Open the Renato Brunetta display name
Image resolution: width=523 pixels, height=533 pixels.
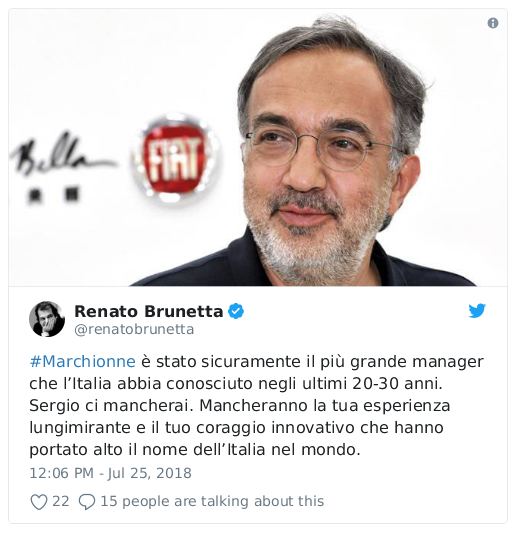(x=149, y=311)
